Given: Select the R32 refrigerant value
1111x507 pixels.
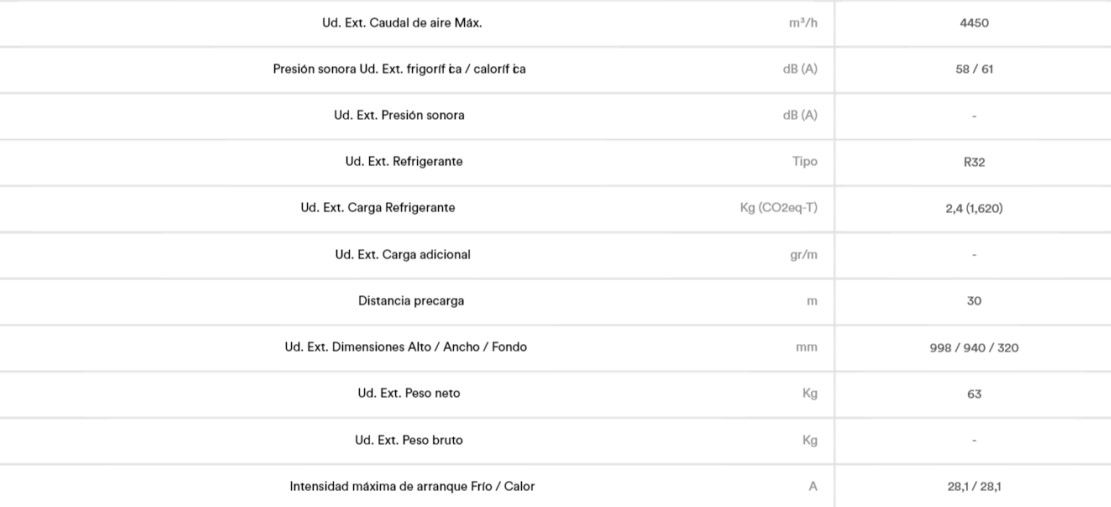Looking at the screenshot, I should click(974, 162).
